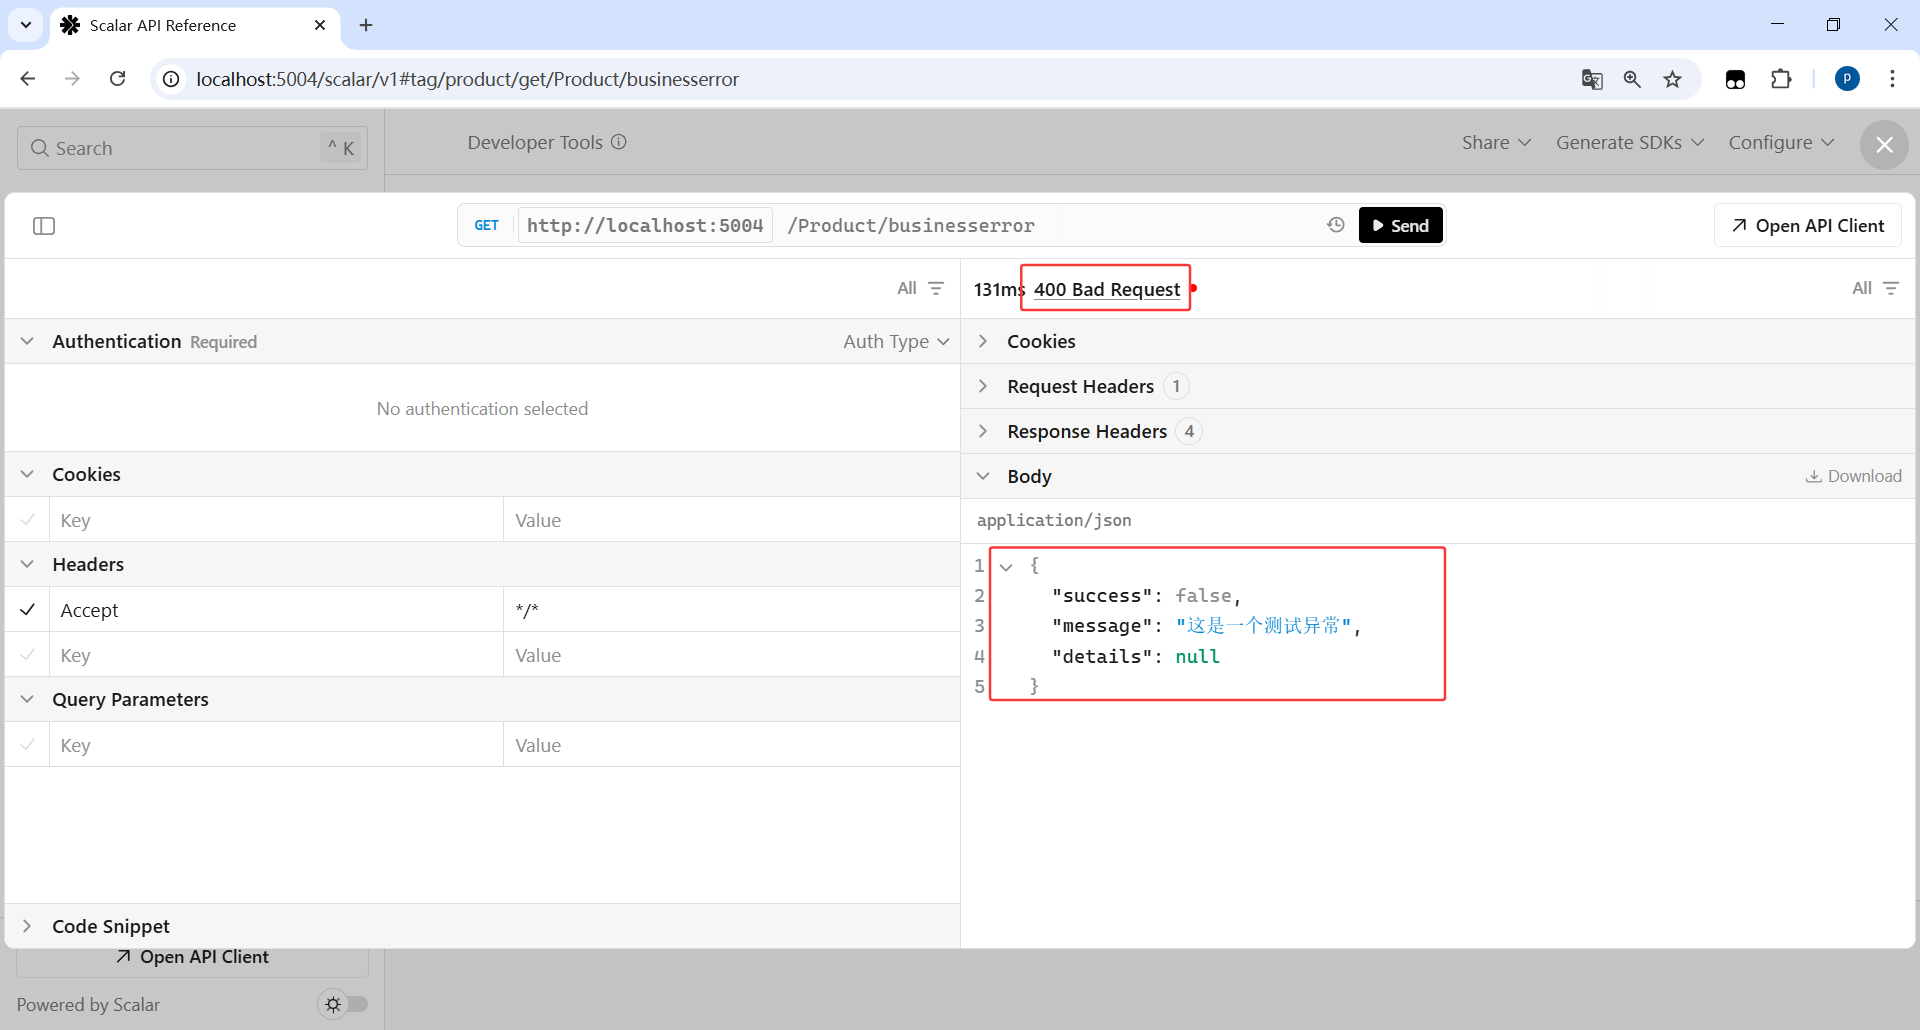Toggle the sidebar panel icon

coord(44,226)
